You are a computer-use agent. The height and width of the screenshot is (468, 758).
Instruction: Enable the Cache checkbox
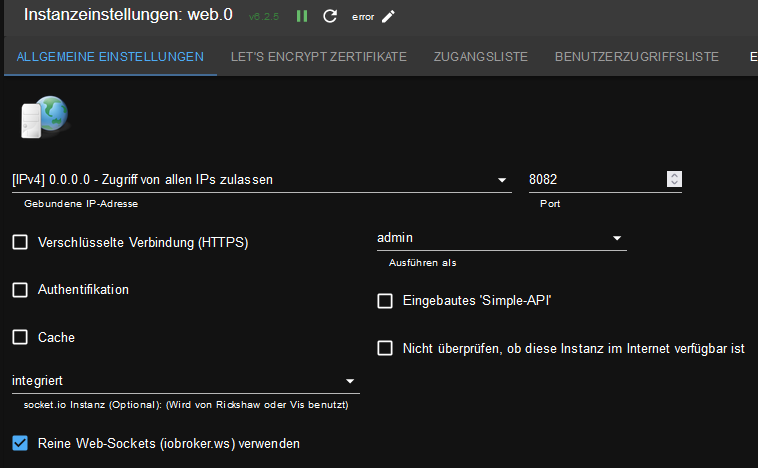click(x=20, y=337)
